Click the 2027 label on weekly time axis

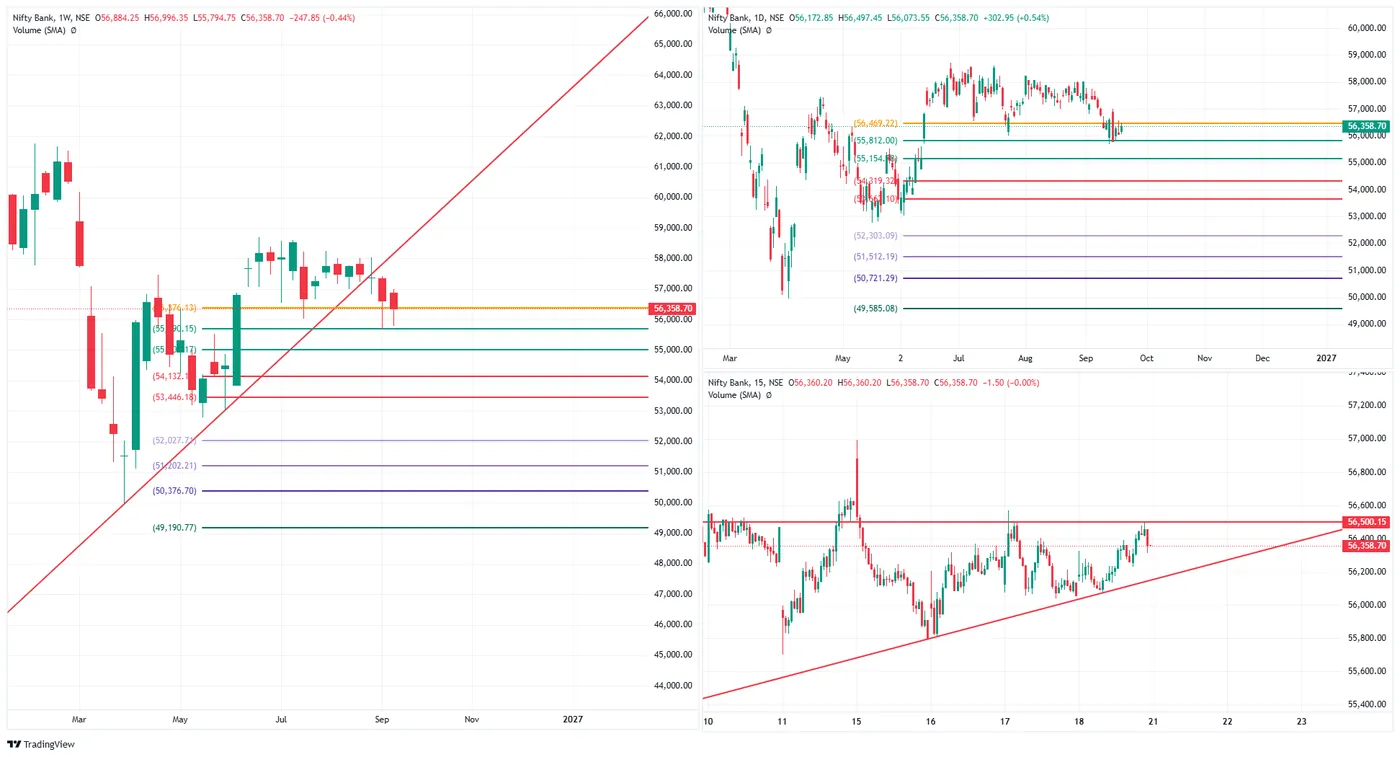point(572,719)
